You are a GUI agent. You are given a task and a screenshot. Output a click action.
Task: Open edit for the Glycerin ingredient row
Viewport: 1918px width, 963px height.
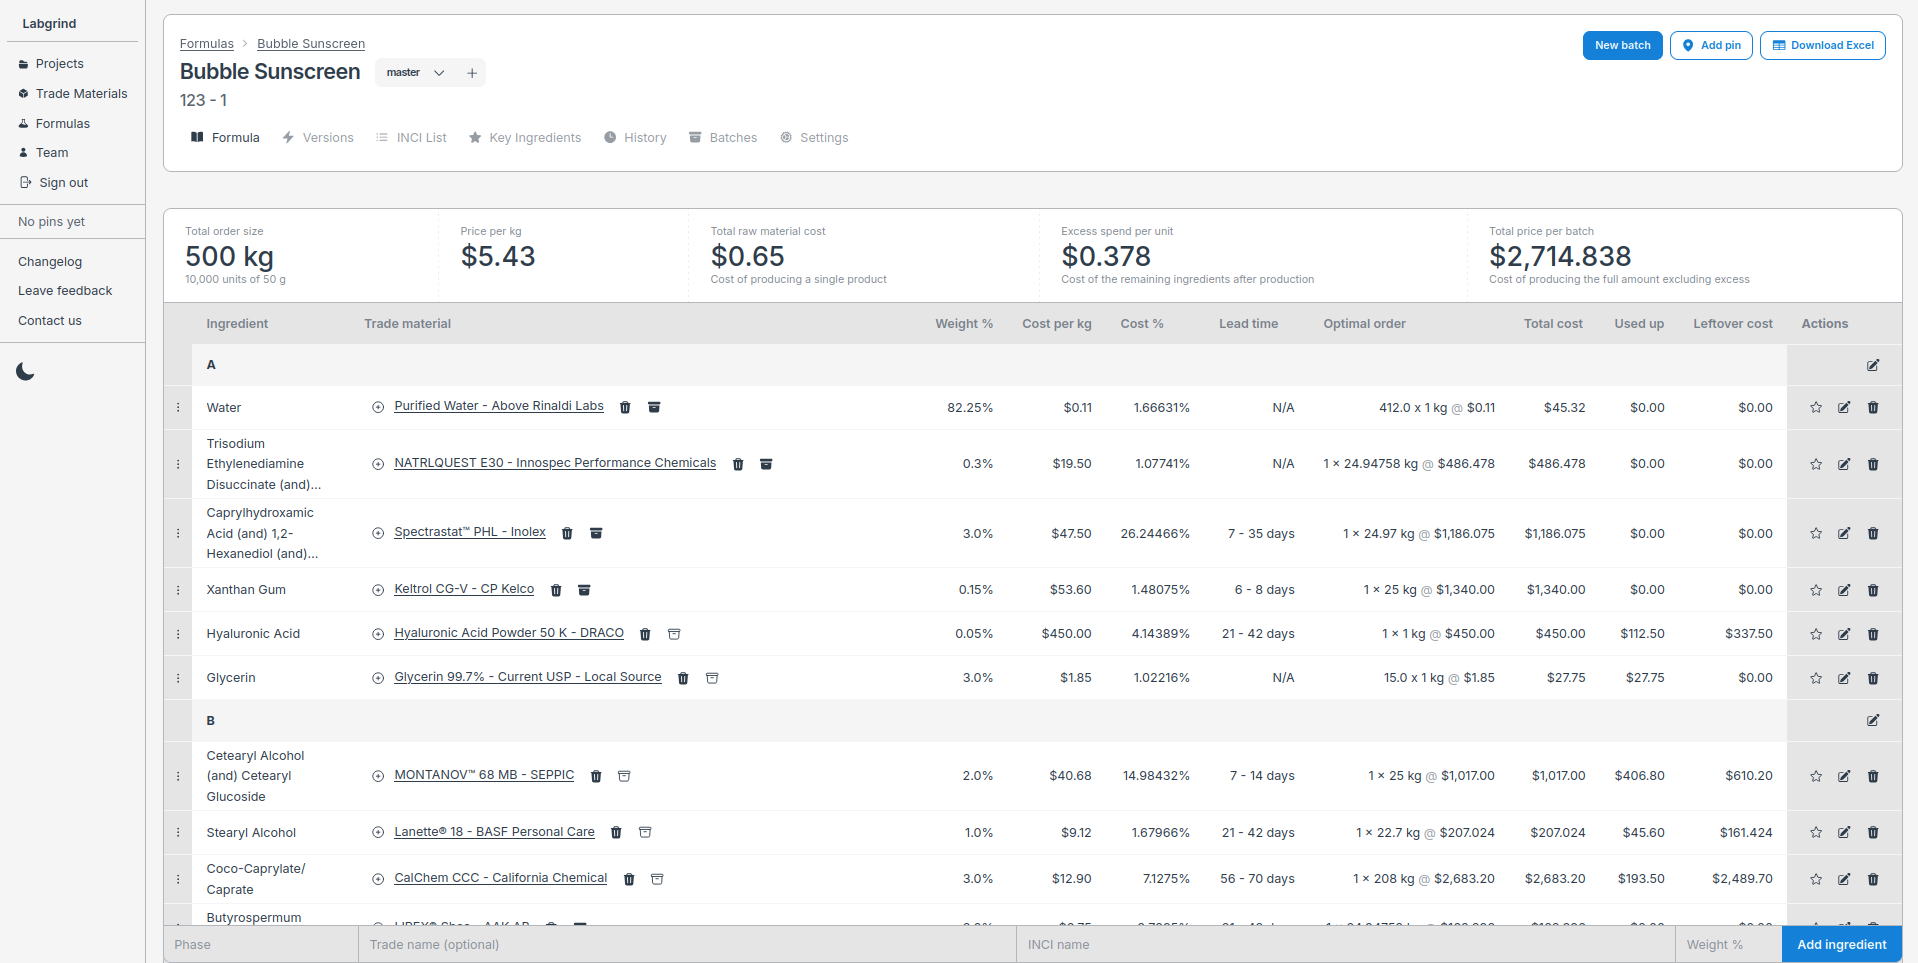[x=1844, y=678]
